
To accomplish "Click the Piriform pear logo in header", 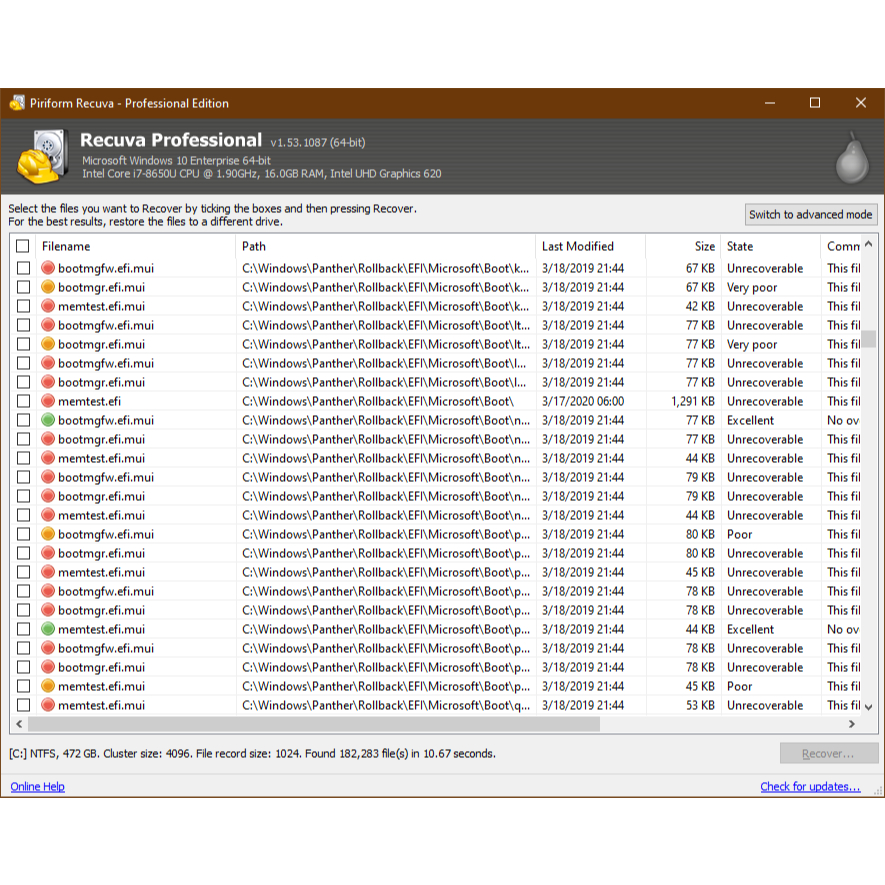I will 852,158.
